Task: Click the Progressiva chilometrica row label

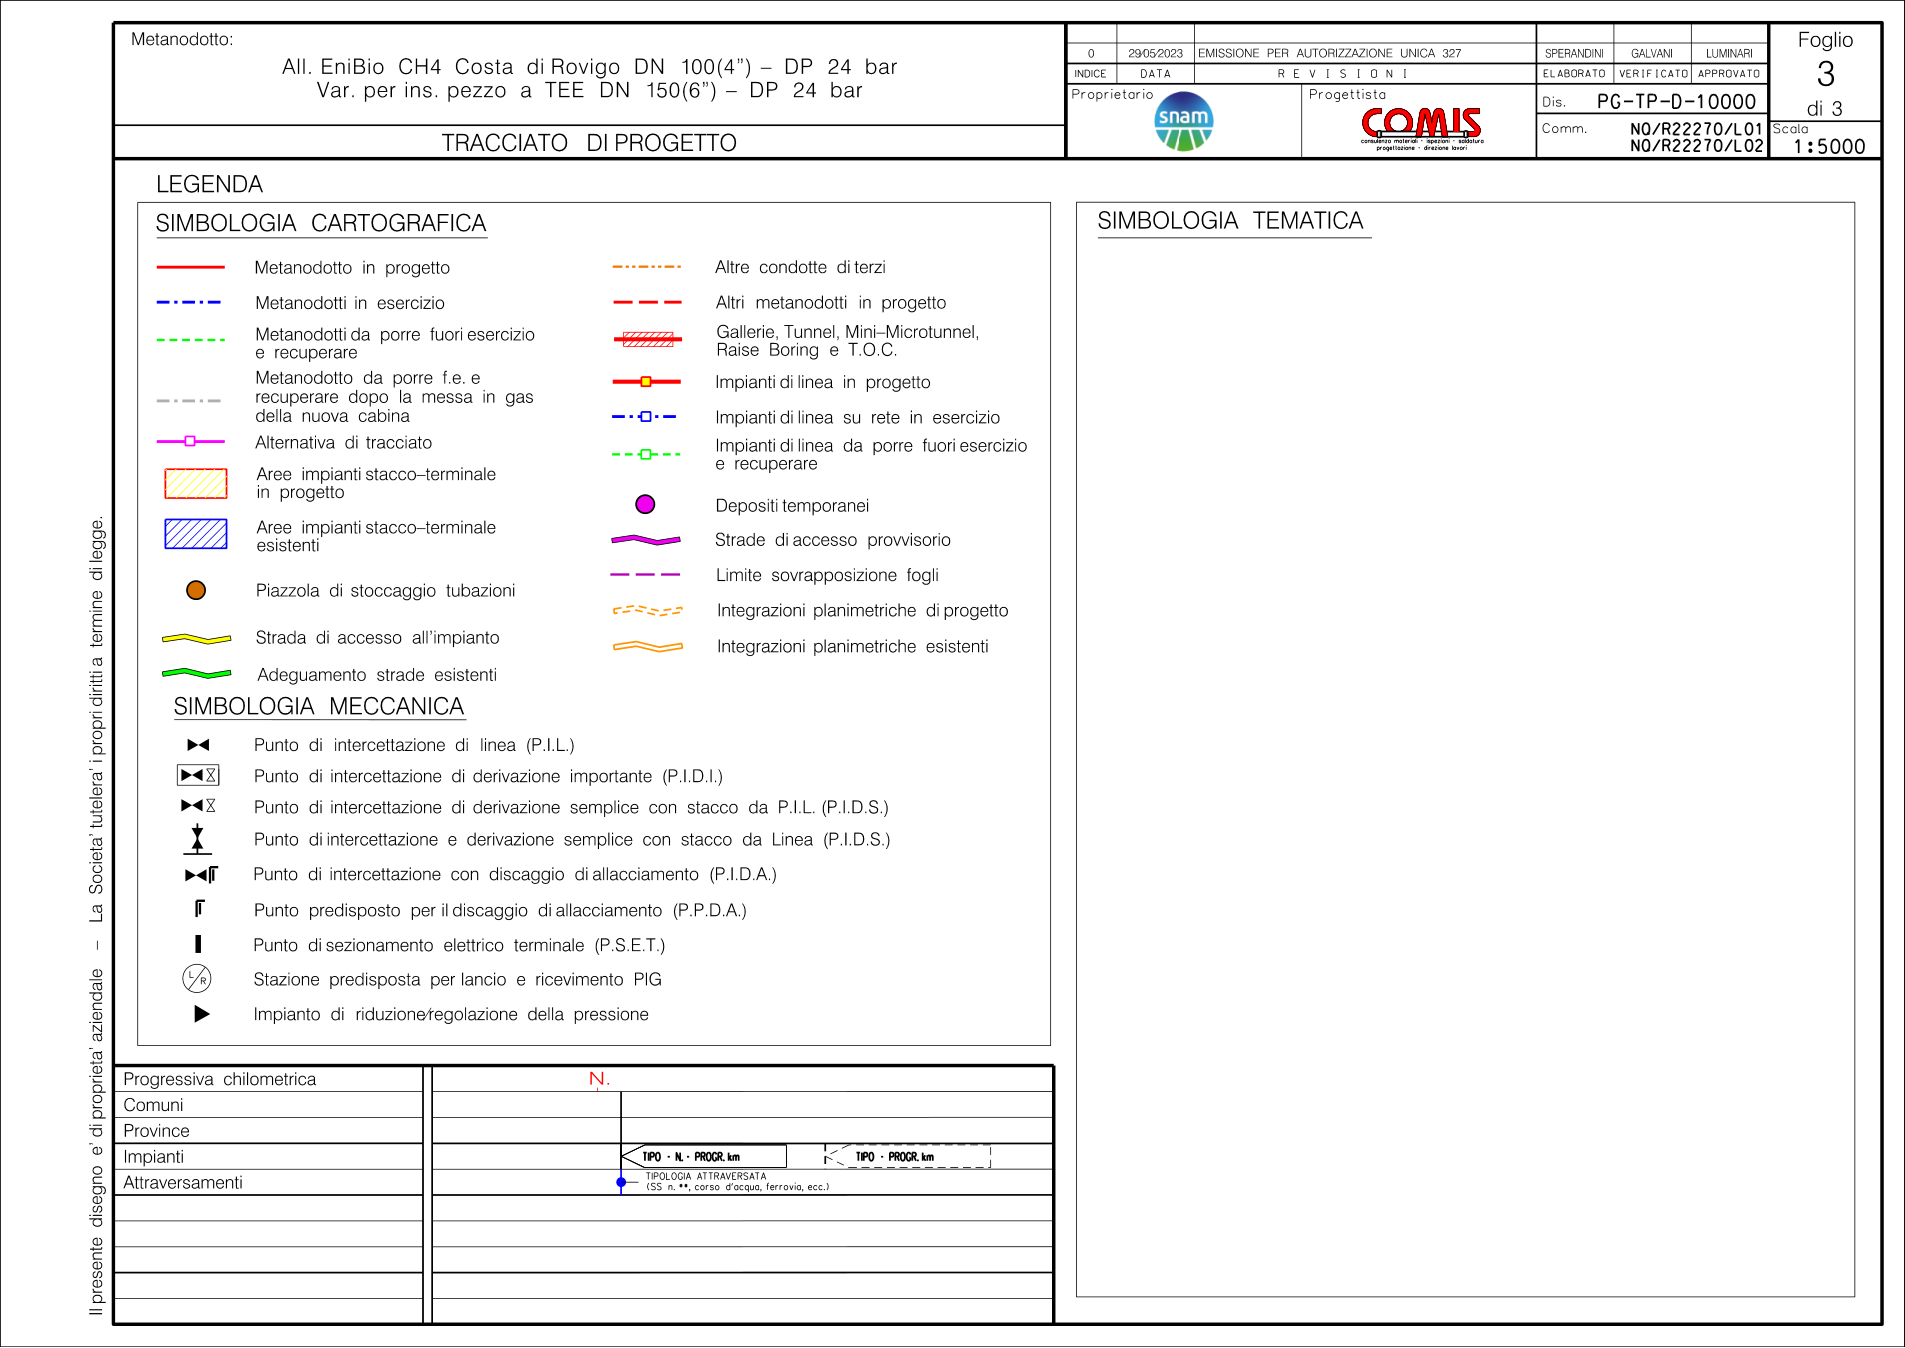Action: 219,1079
